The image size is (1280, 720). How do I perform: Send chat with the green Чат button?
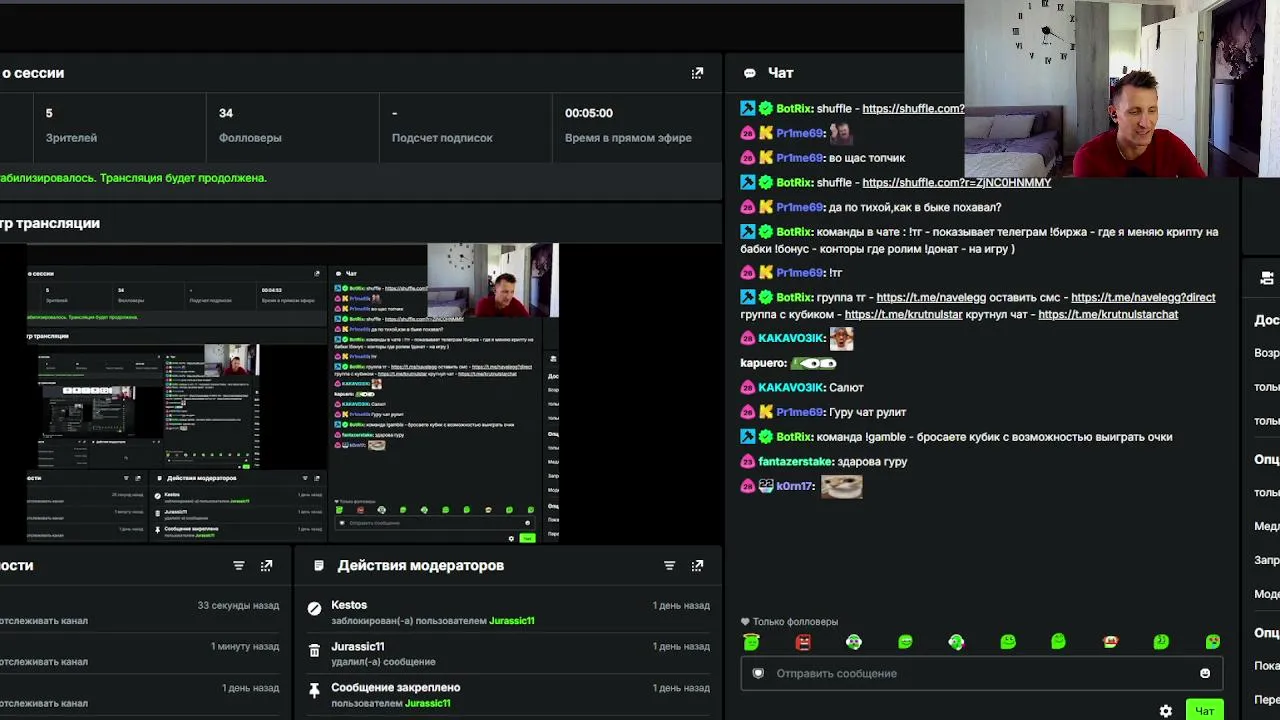point(1204,711)
